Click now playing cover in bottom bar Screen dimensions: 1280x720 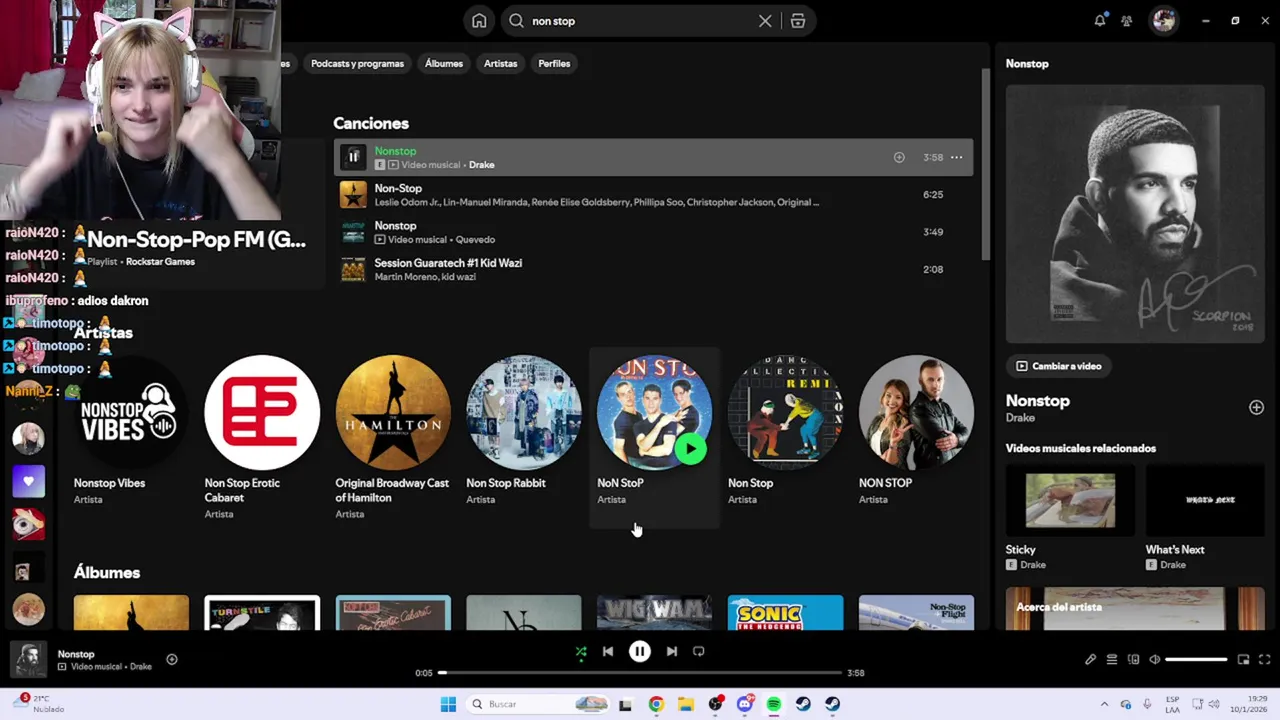coord(28,660)
